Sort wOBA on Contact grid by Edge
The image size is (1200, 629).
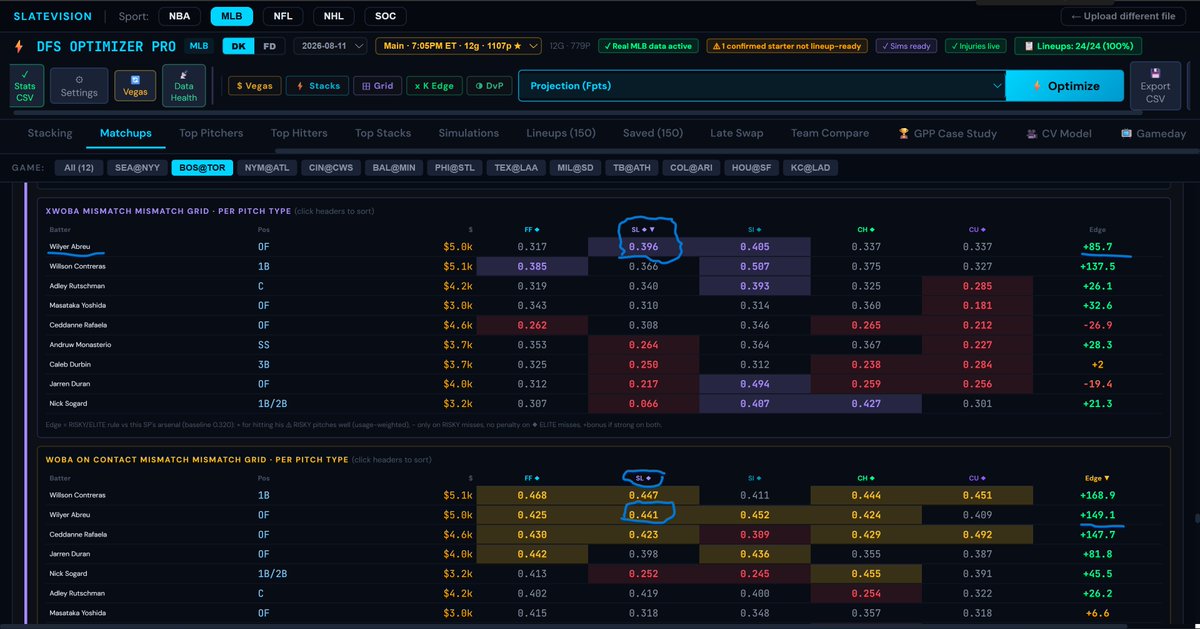pos(1096,478)
